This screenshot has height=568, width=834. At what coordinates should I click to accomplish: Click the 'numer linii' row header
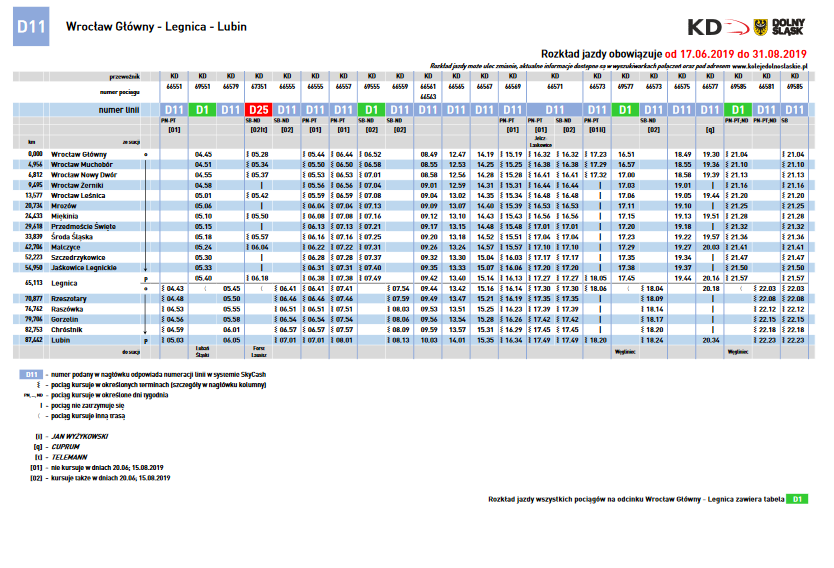pyautogui.click(x=119, y=108)
